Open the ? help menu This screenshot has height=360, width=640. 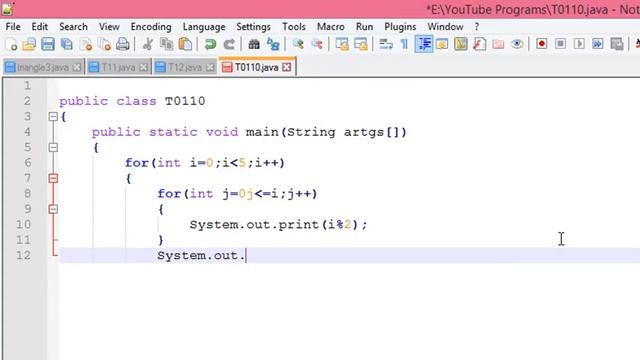click(x=477, y=27)
